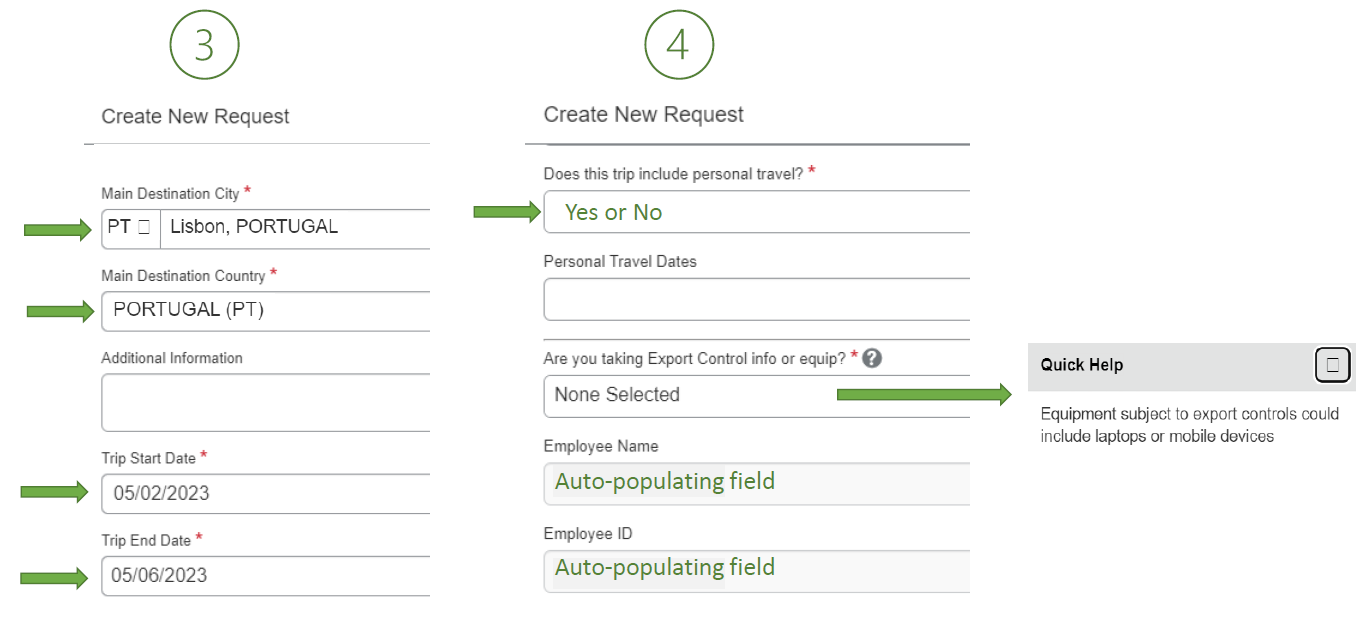The width and height of the screenshot is (1360, 622).
Task: Click into the Additional Information text box
Action: tap(266, 402)
